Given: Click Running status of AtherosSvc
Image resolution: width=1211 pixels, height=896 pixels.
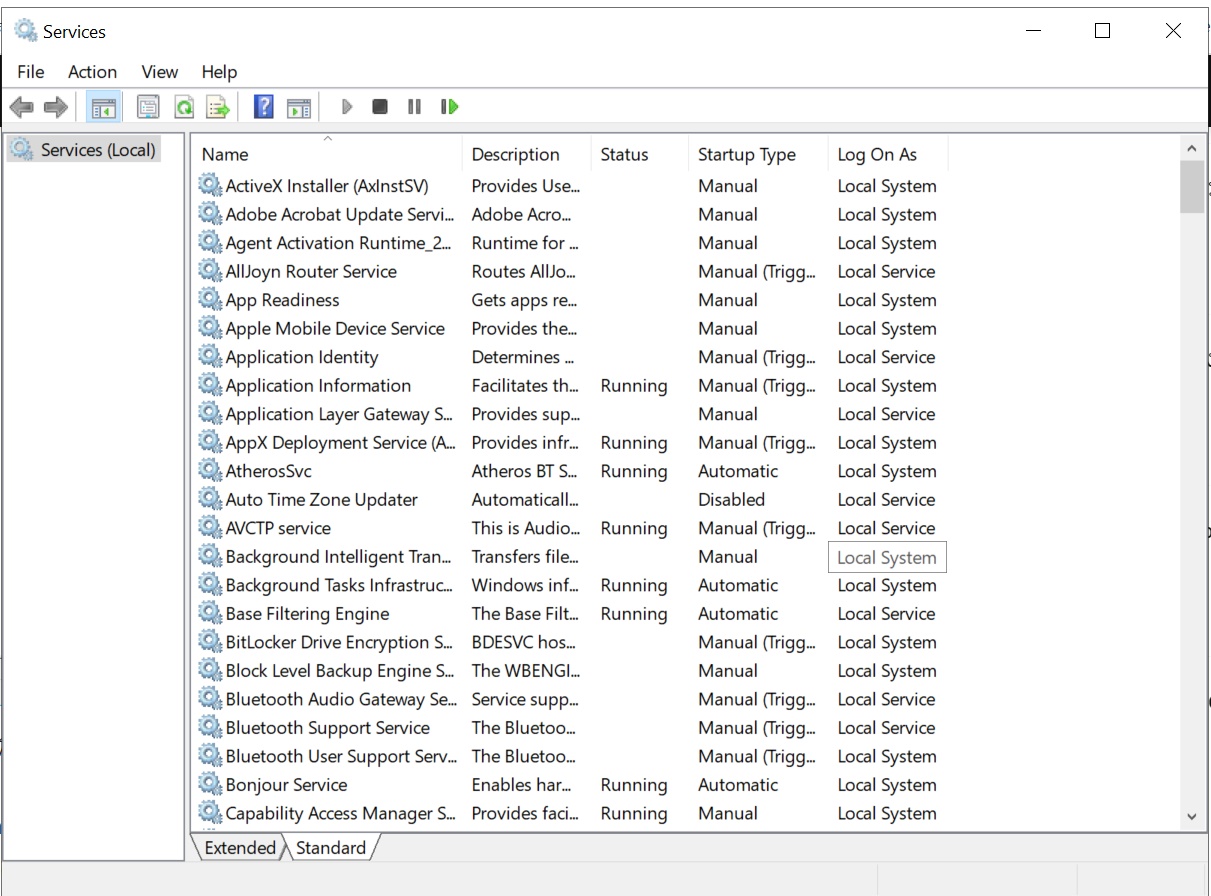Looking at the screenshot, I should click(634, 471).
